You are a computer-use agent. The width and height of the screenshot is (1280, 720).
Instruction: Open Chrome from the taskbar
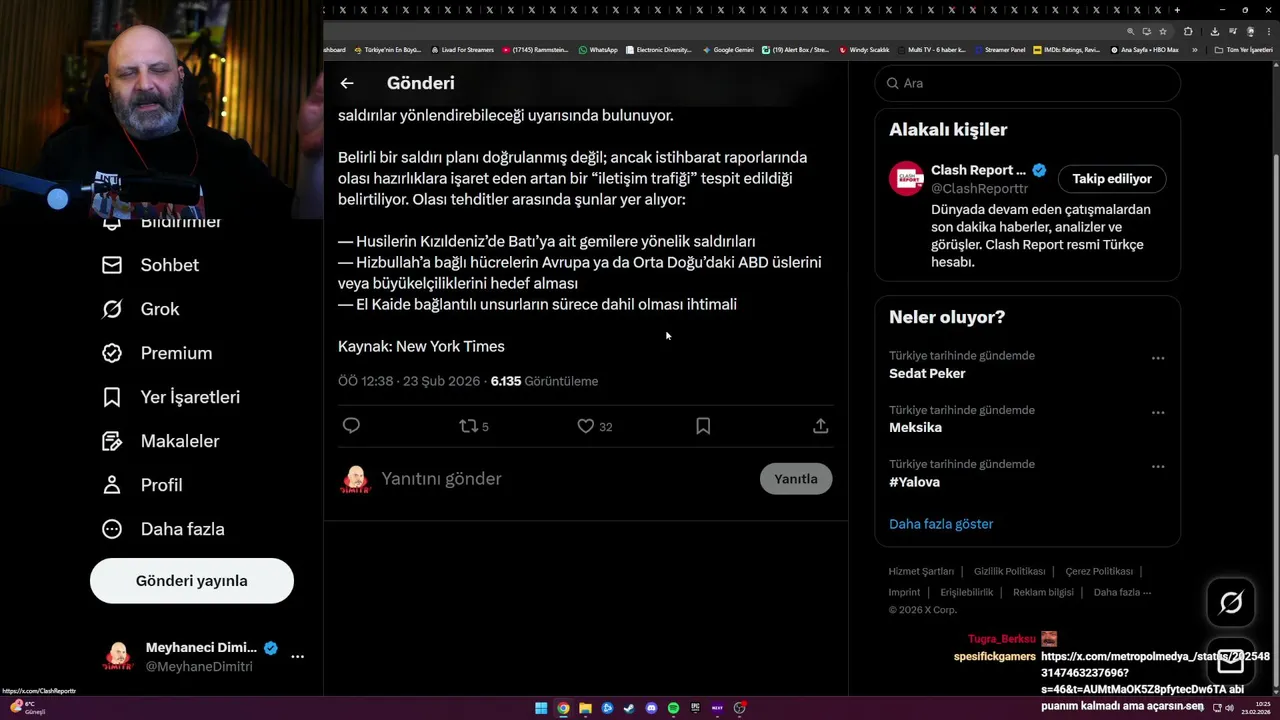click(563, 708)
